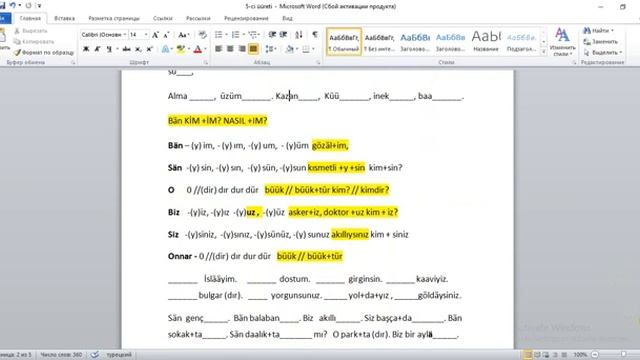Screen dimensions: 640x360
Task: Open the Вид ribbon tab
Action: pos(287,18)
